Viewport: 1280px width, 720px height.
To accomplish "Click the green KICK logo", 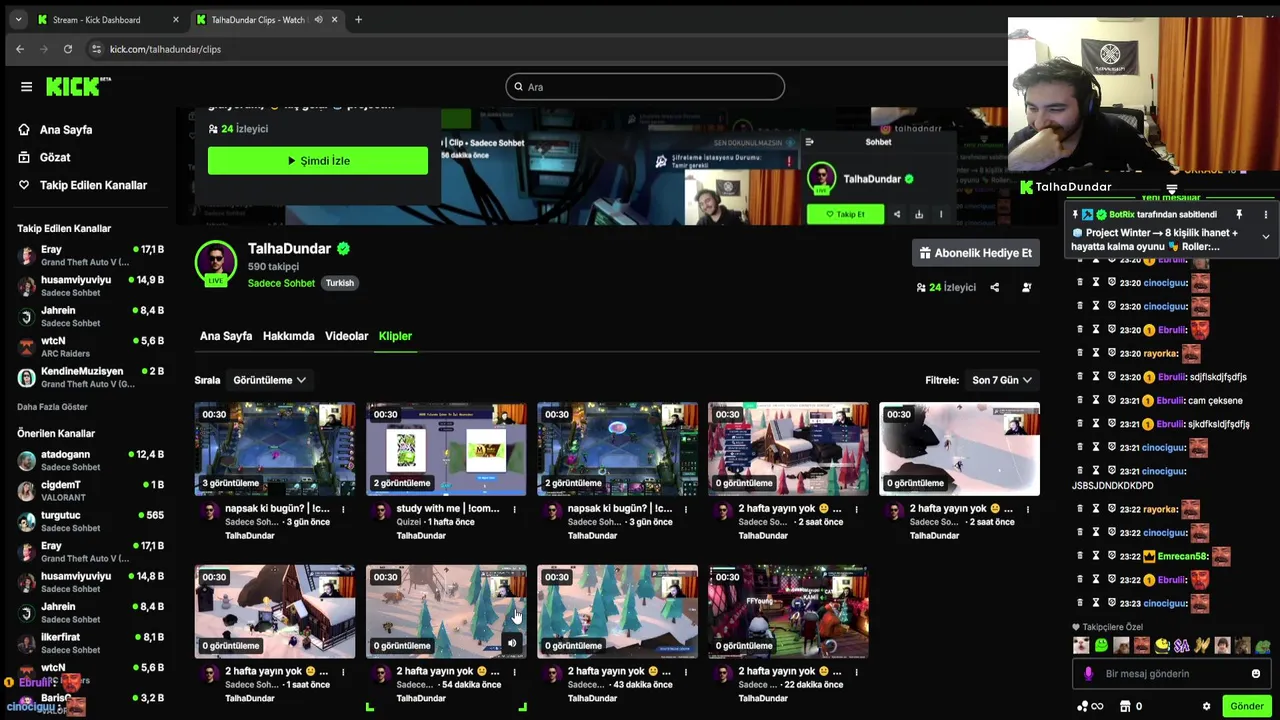I will tap(78, 87).
